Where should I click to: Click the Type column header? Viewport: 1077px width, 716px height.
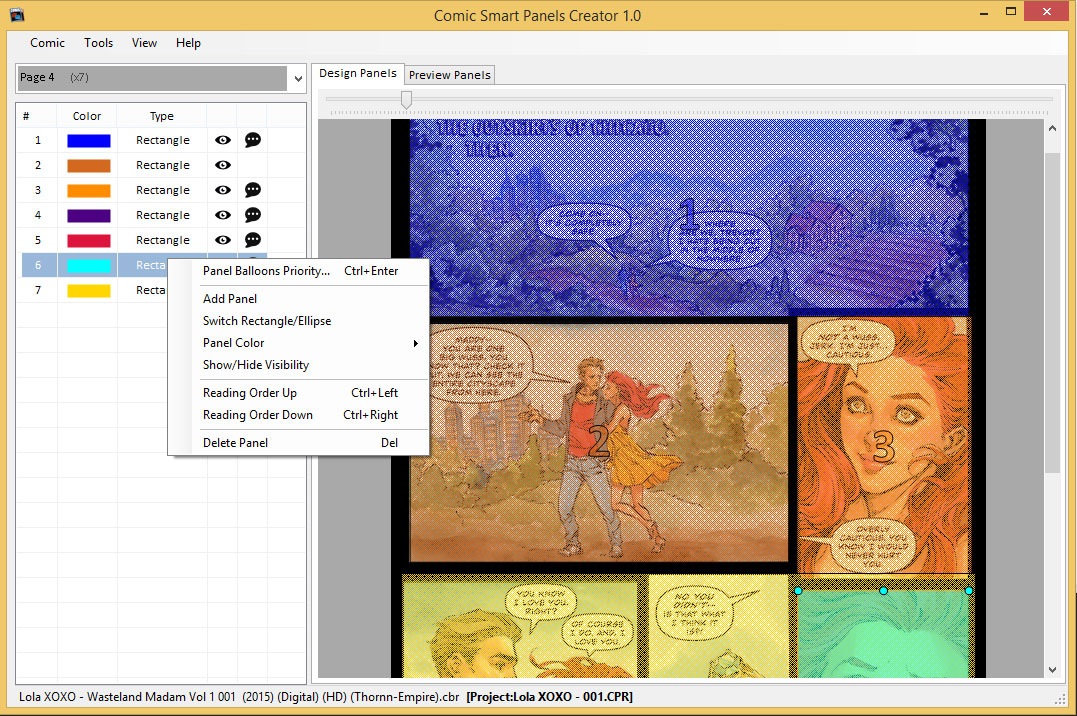click(x=162, y=116)
